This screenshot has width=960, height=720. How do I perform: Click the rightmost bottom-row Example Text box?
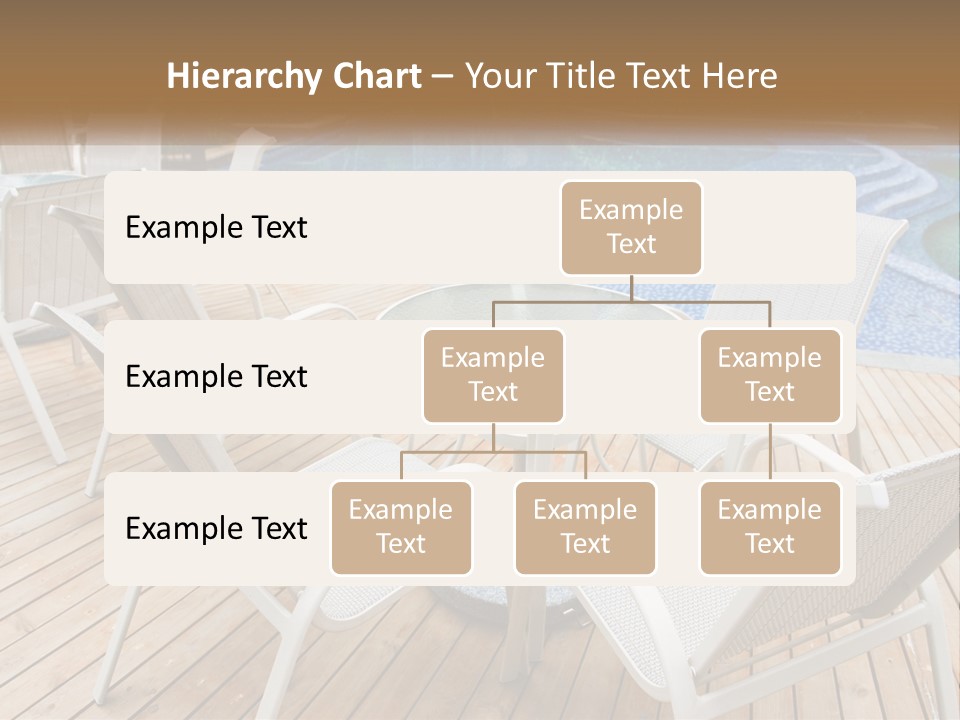coord(770,528)
